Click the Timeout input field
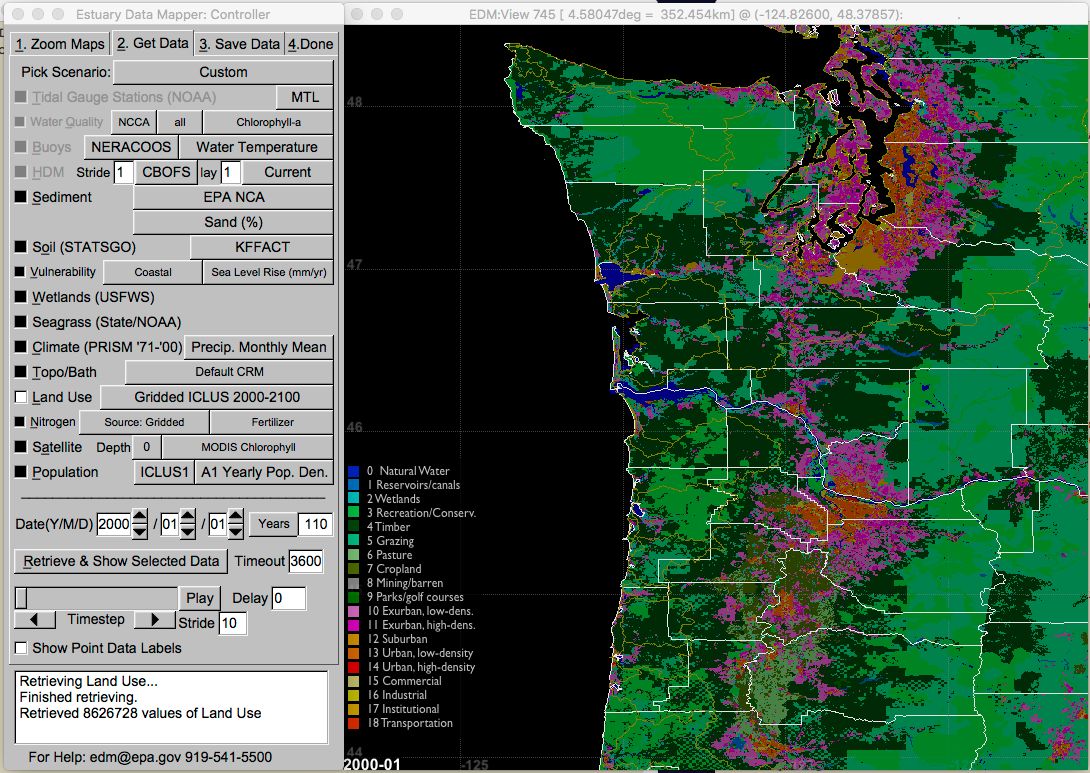 306,561
